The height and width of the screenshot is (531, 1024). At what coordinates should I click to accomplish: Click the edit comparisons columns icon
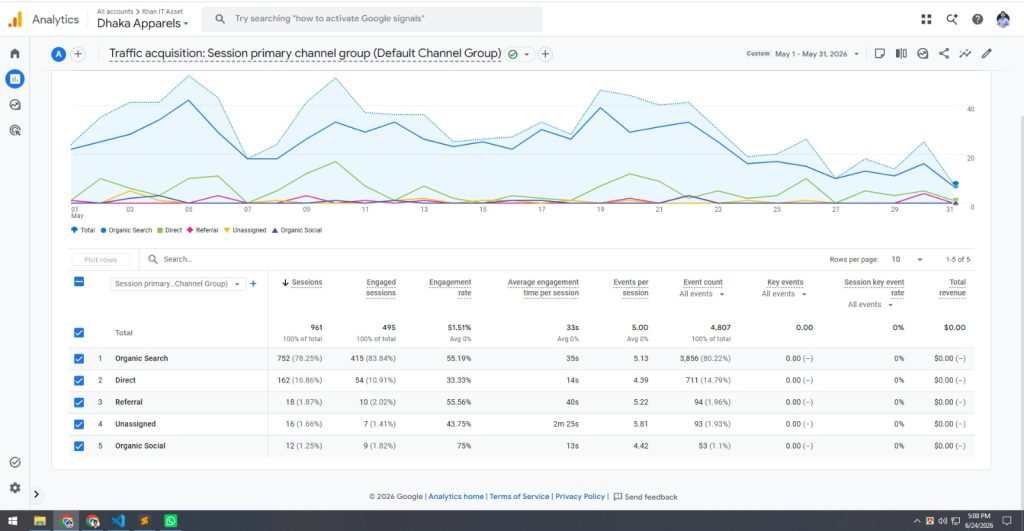pyautogui.click(x=901, y=54)
